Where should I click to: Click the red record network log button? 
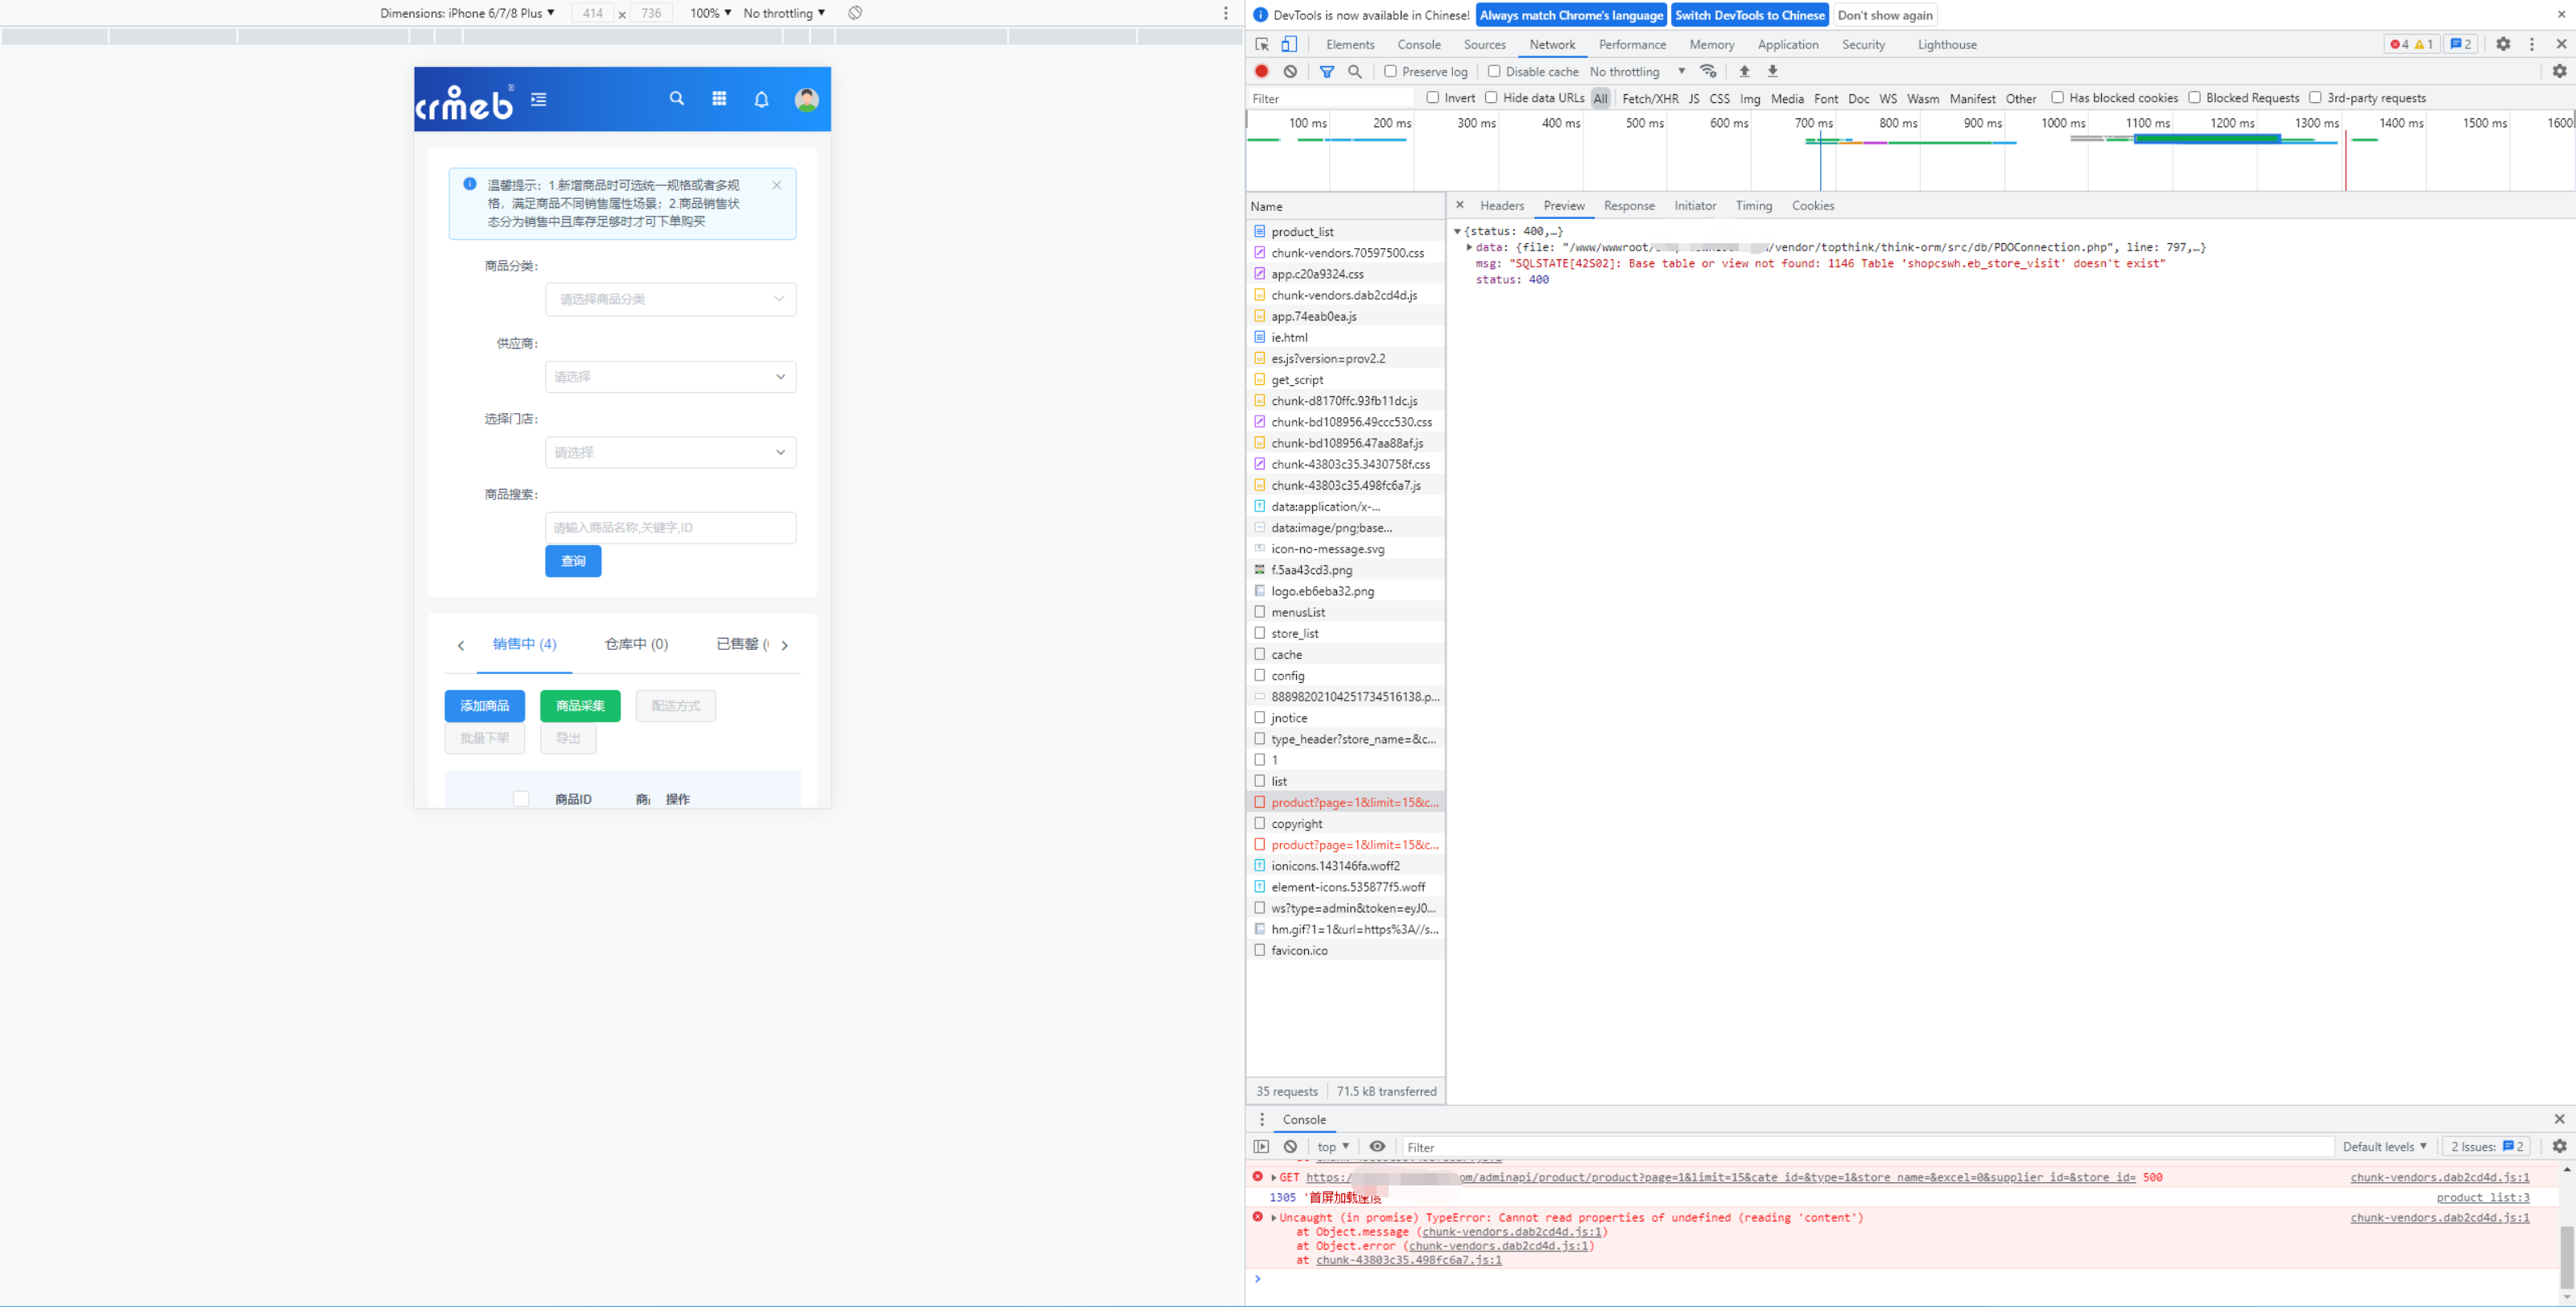click(1261, 71)
